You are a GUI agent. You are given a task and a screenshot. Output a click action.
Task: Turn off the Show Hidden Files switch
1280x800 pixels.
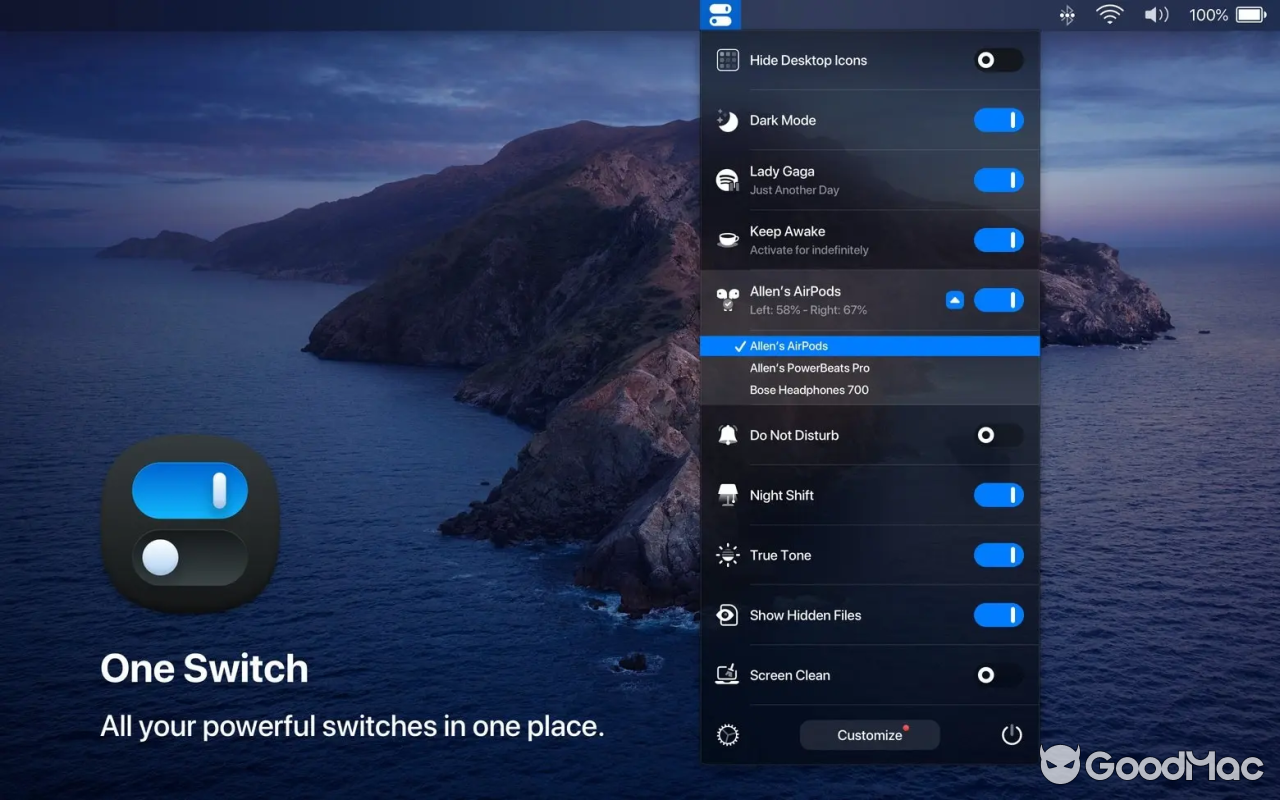(x=998, y=615)
